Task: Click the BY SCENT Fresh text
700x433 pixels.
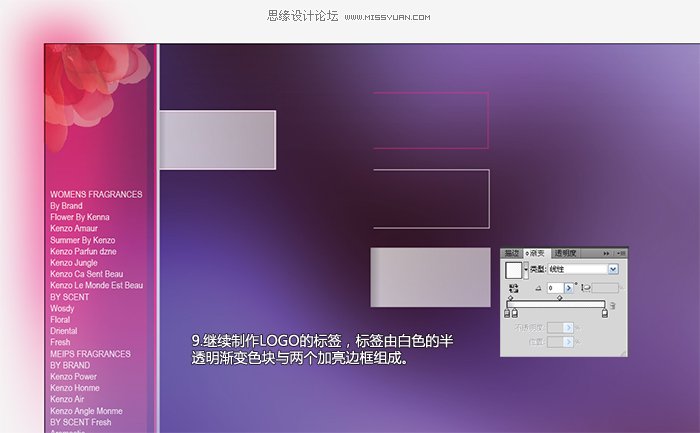Action: coord(80,422)
